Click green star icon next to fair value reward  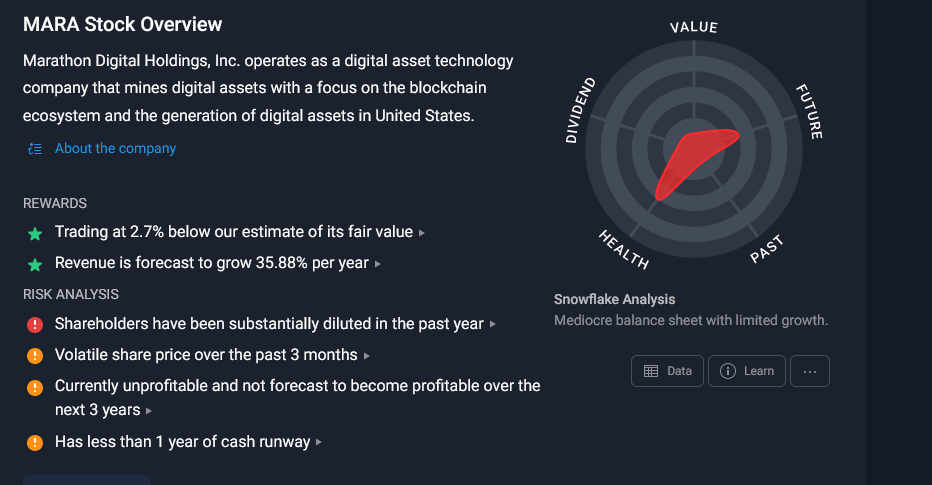pos(35,234)
